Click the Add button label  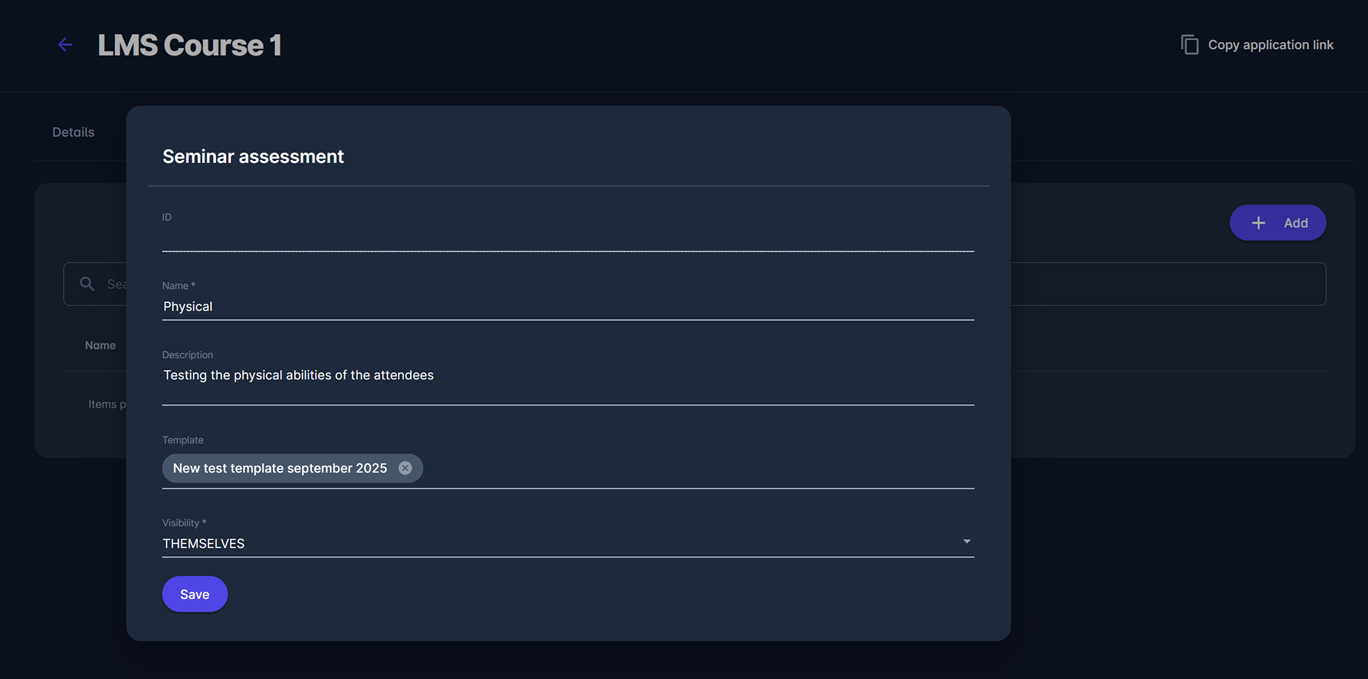coord(1295,223)
